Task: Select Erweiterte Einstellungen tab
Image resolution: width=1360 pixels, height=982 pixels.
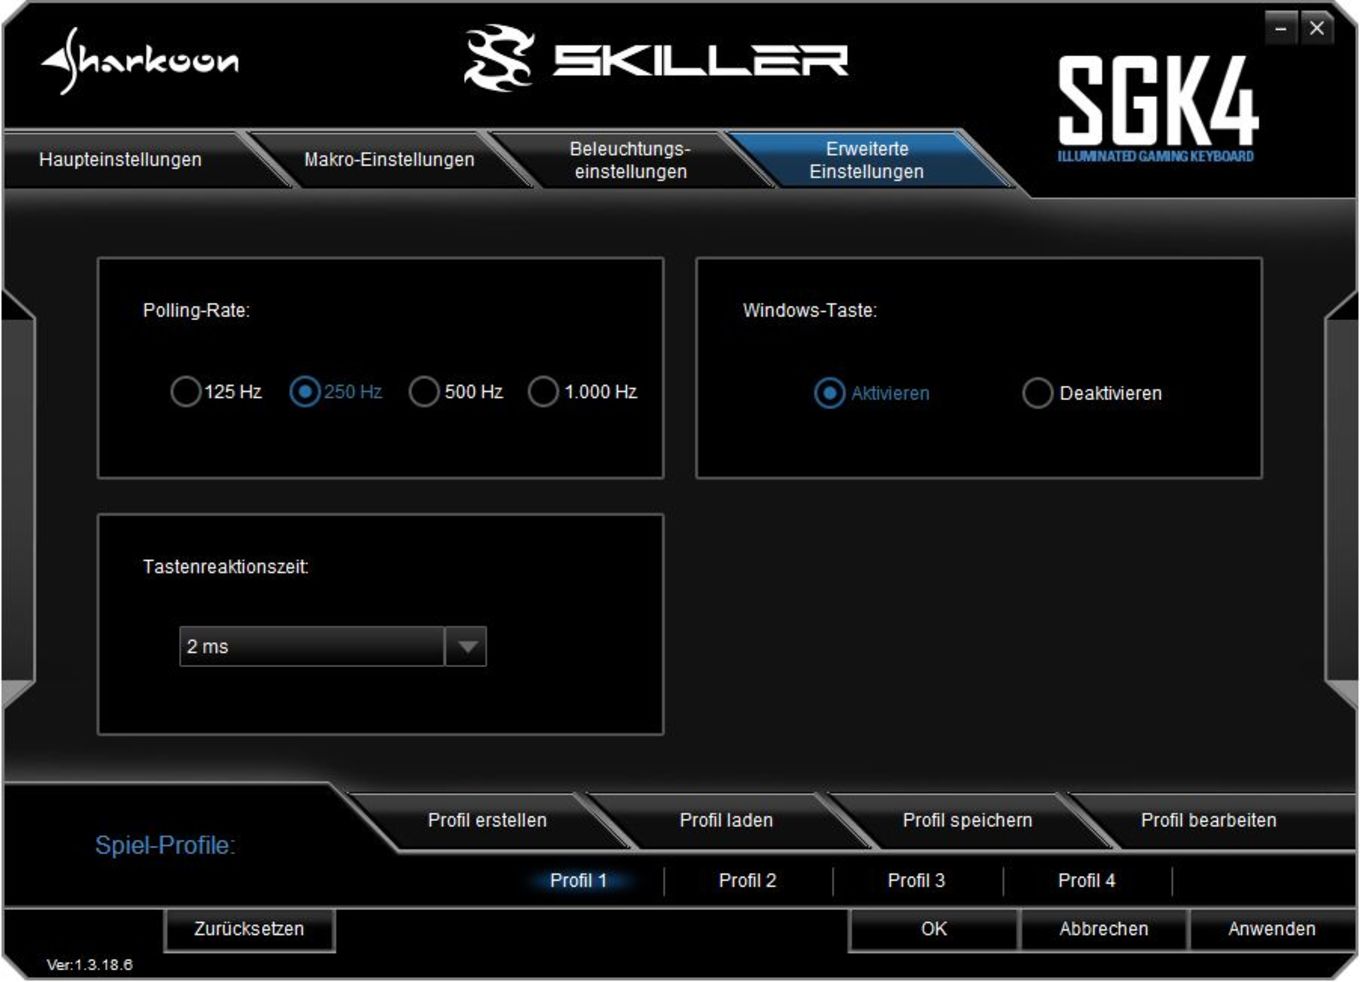Action: pyautogui.click(x=867, y=160)
